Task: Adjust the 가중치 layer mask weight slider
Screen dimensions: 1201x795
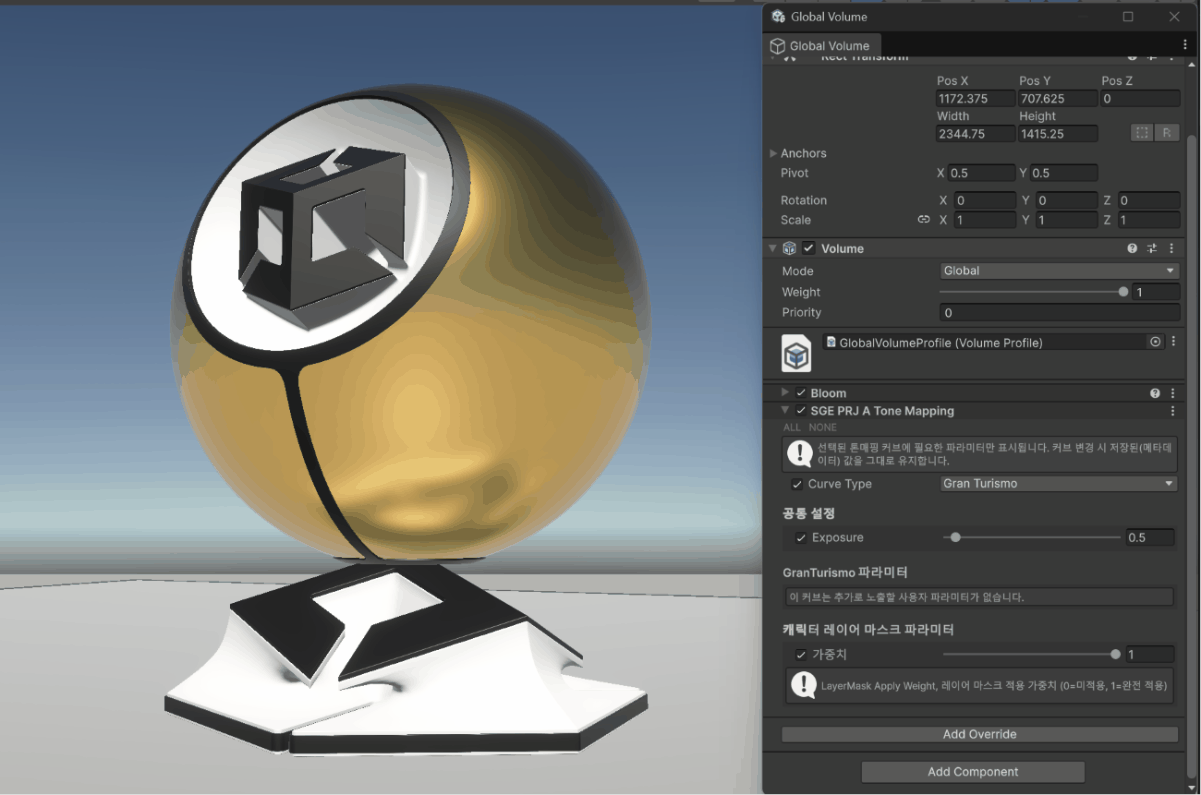Action: tap(1032, 655)
